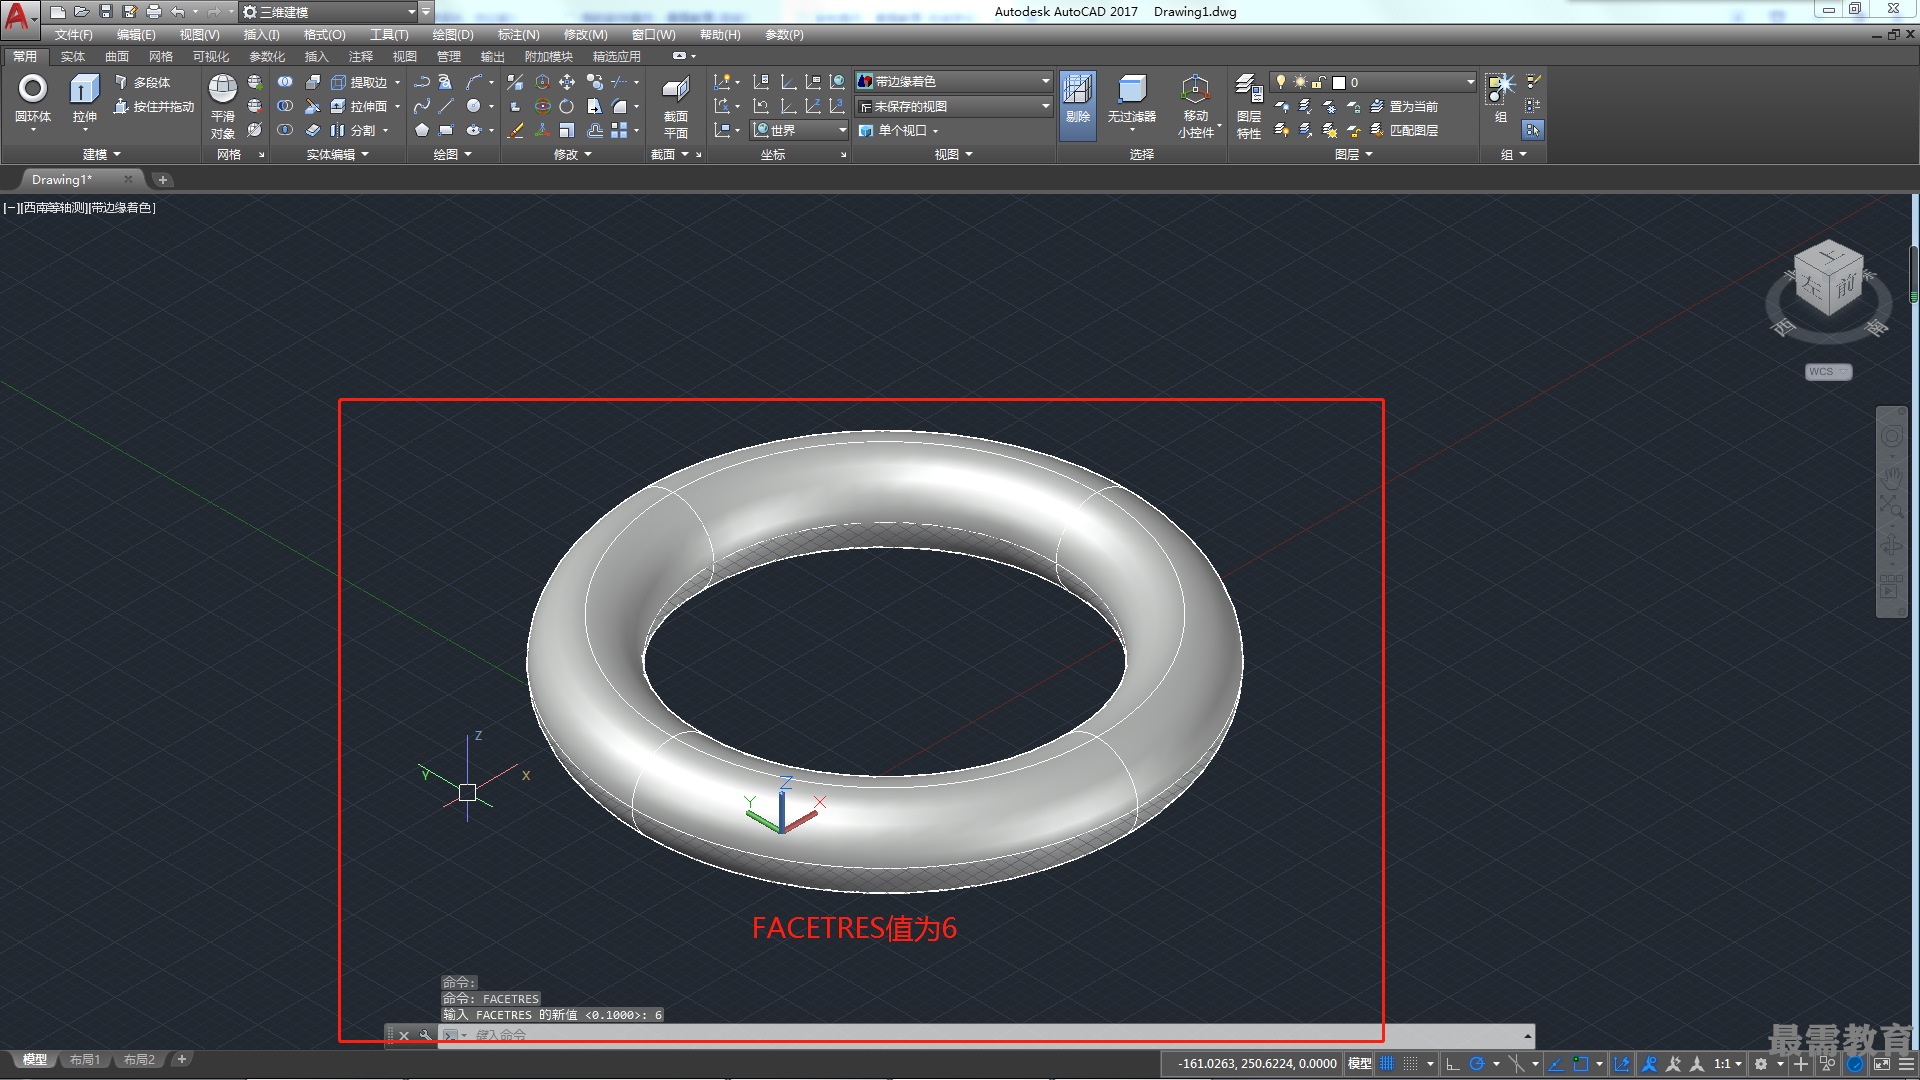Select the Extract Edges (提取边) tool
1920x1080 pixels.
[359, 82]
